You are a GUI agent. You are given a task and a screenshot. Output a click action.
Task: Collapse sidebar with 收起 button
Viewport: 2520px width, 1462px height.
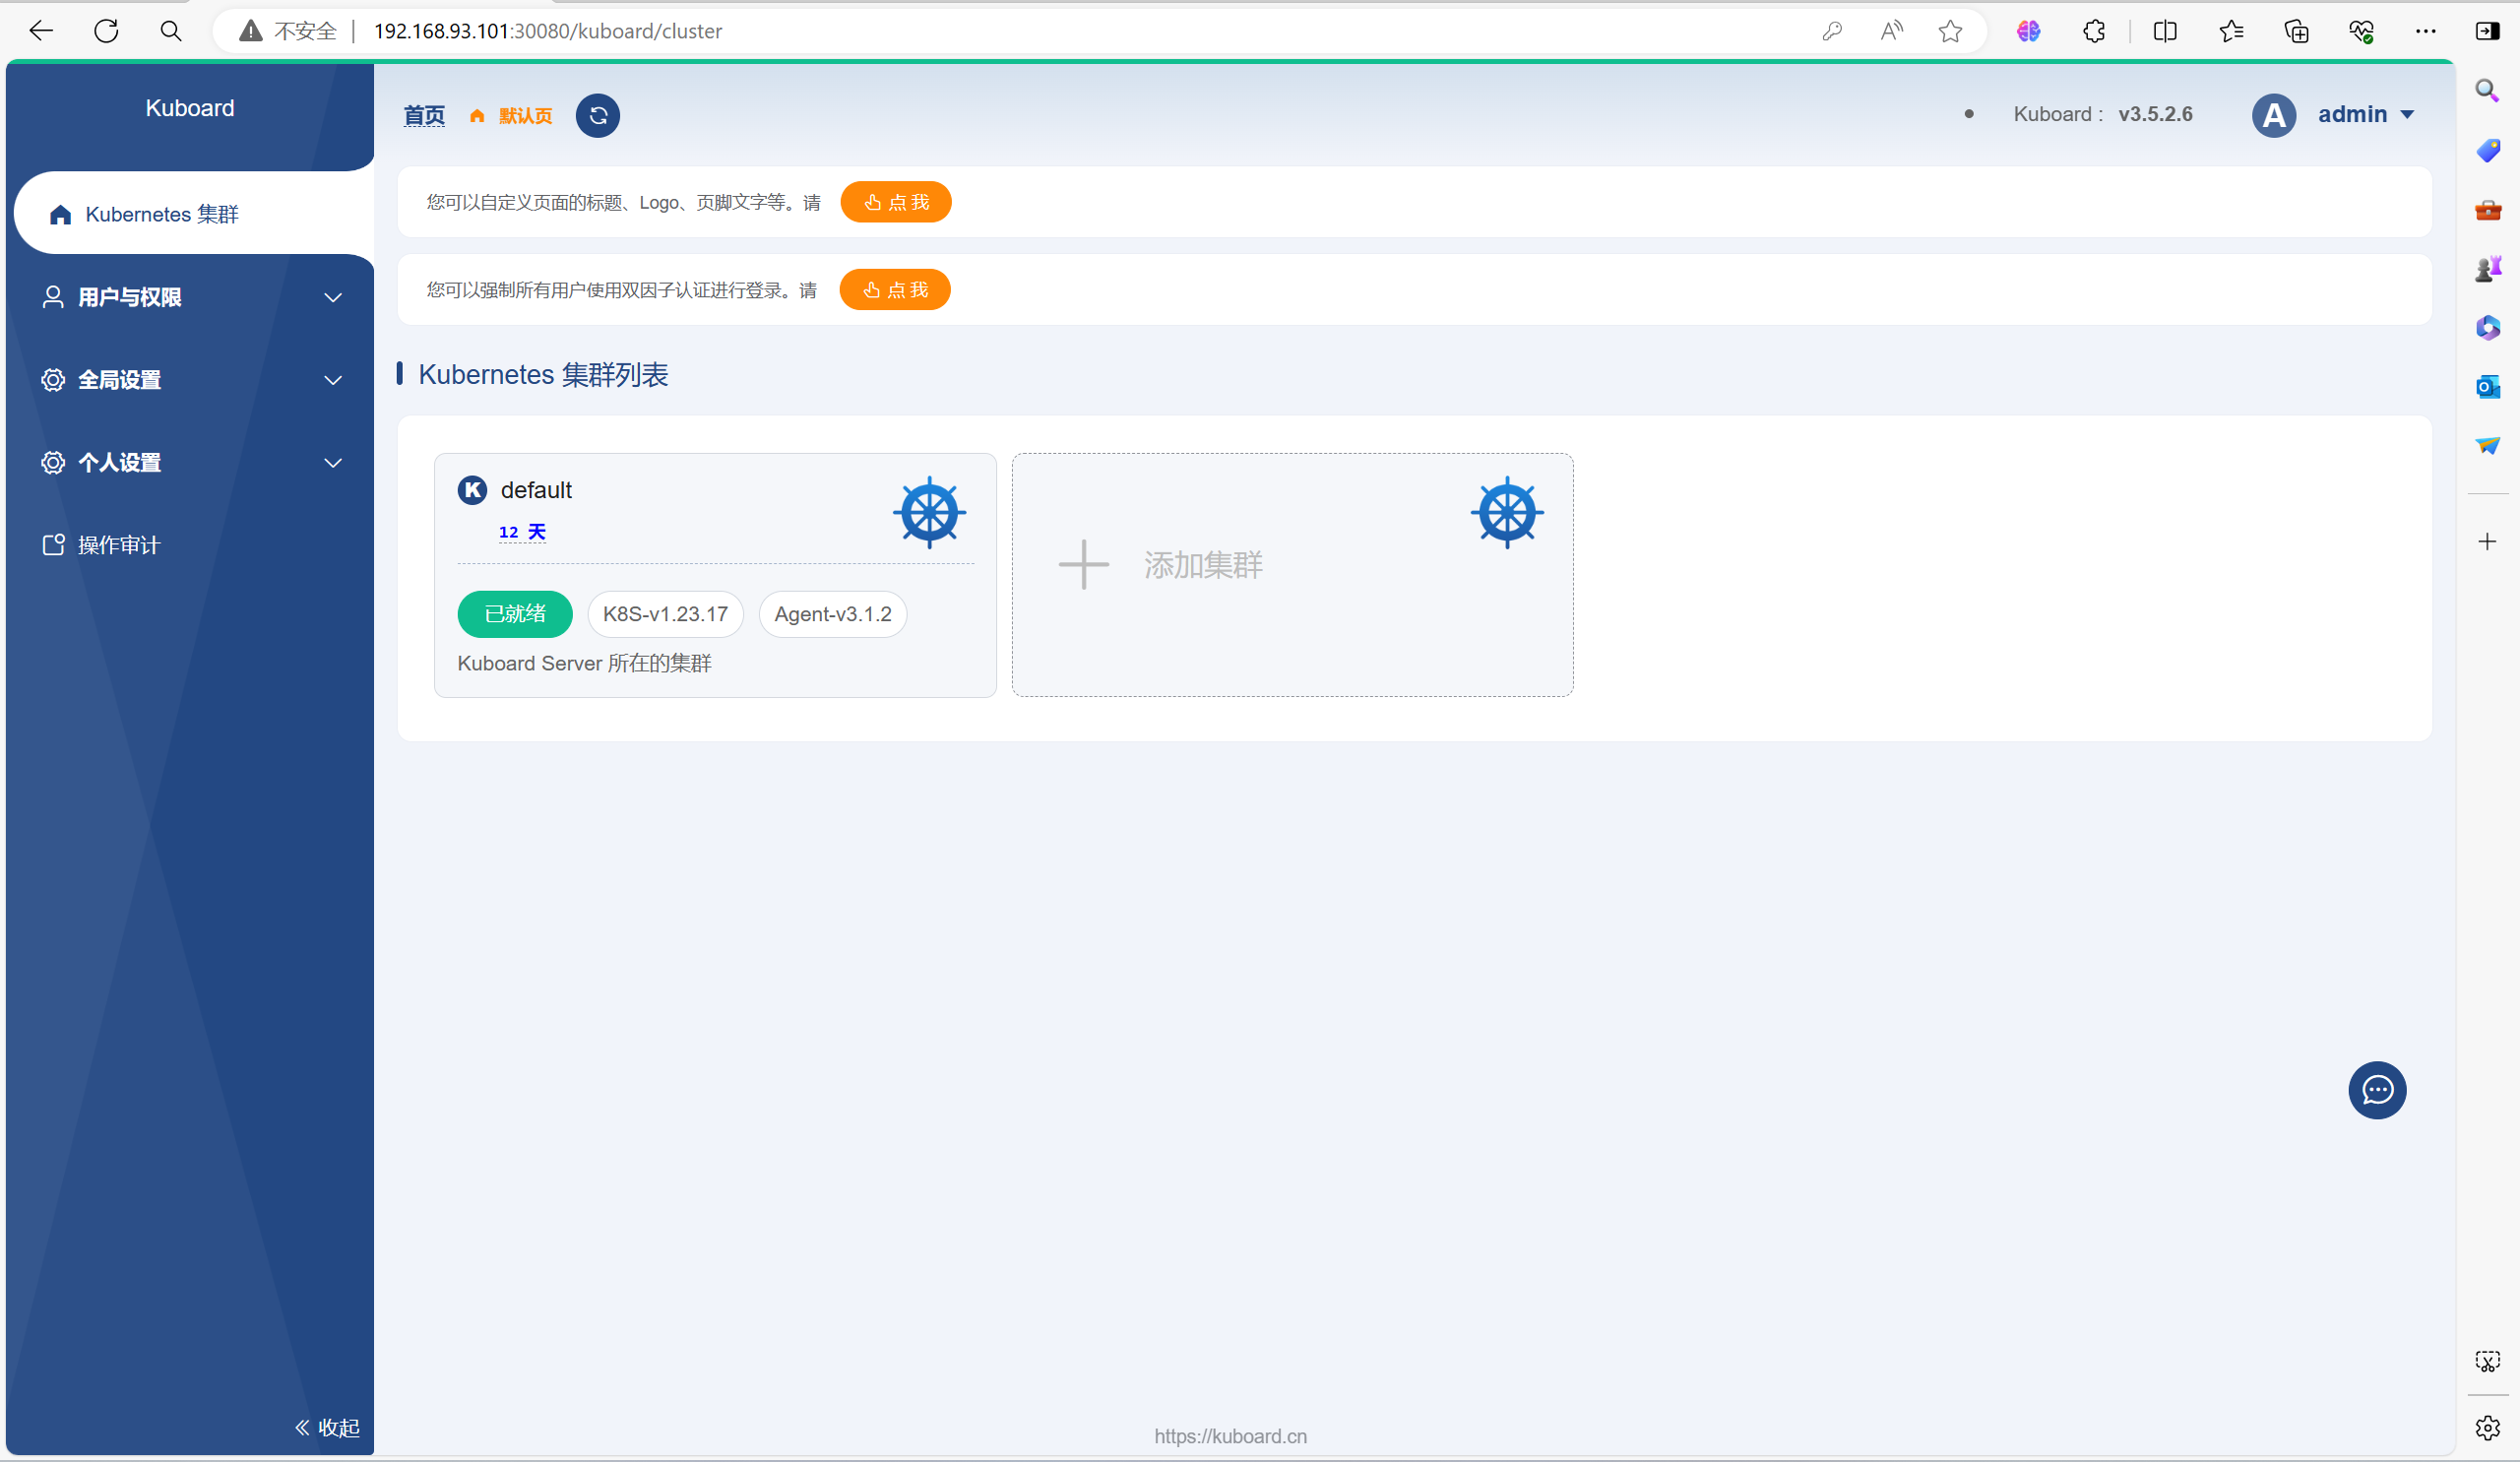click(x=327, y=1428)
